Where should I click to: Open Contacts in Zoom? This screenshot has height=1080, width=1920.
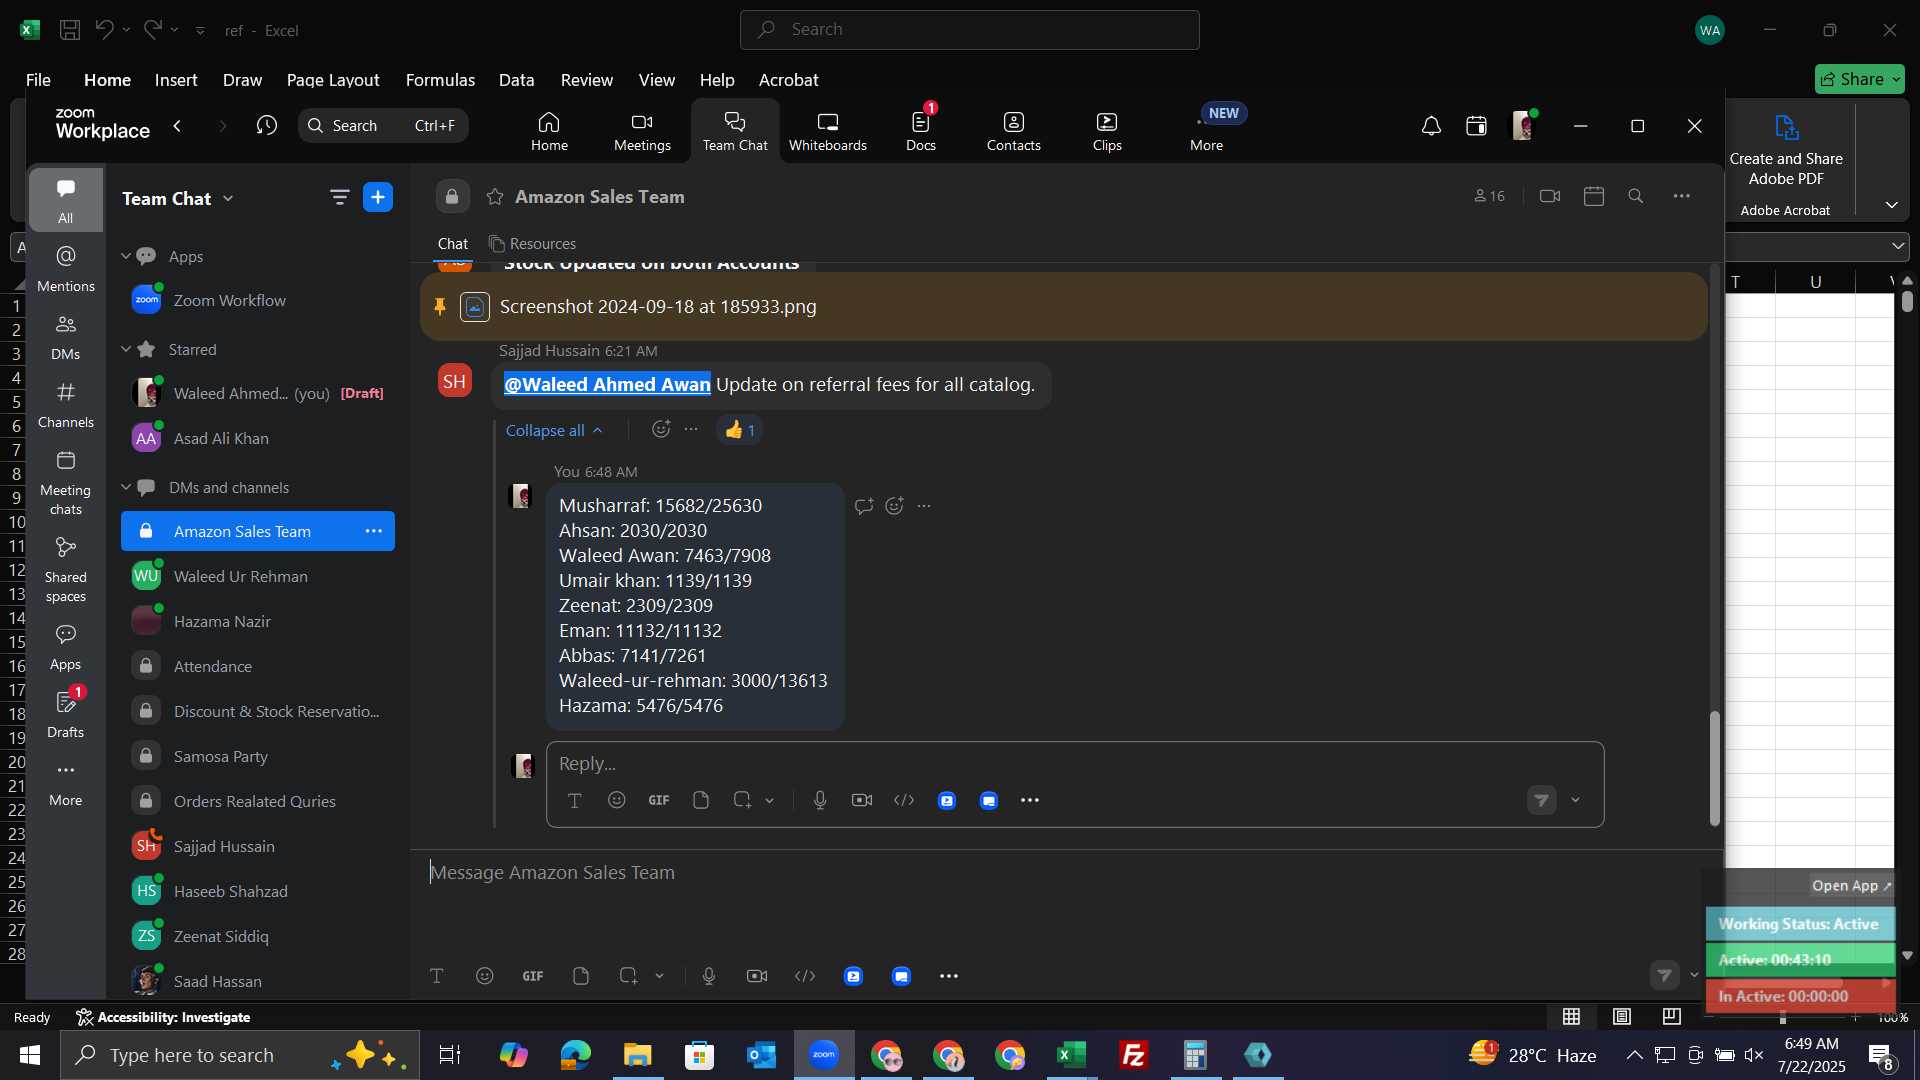[1013, 131]
